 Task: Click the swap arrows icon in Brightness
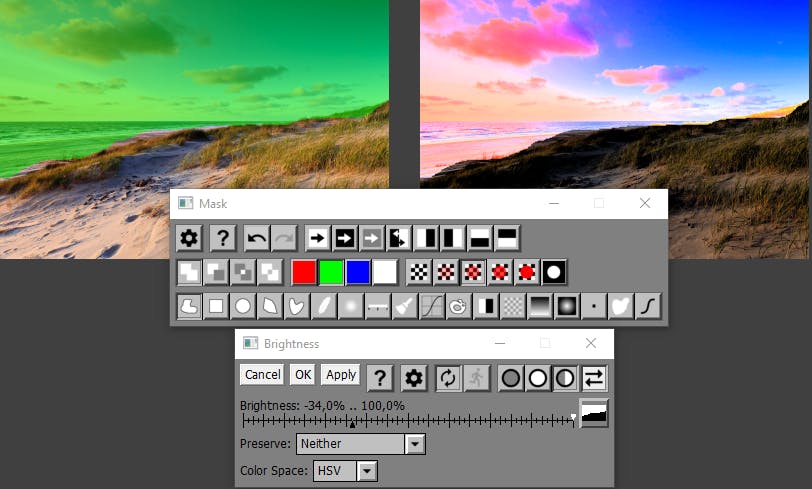(594, 378)
